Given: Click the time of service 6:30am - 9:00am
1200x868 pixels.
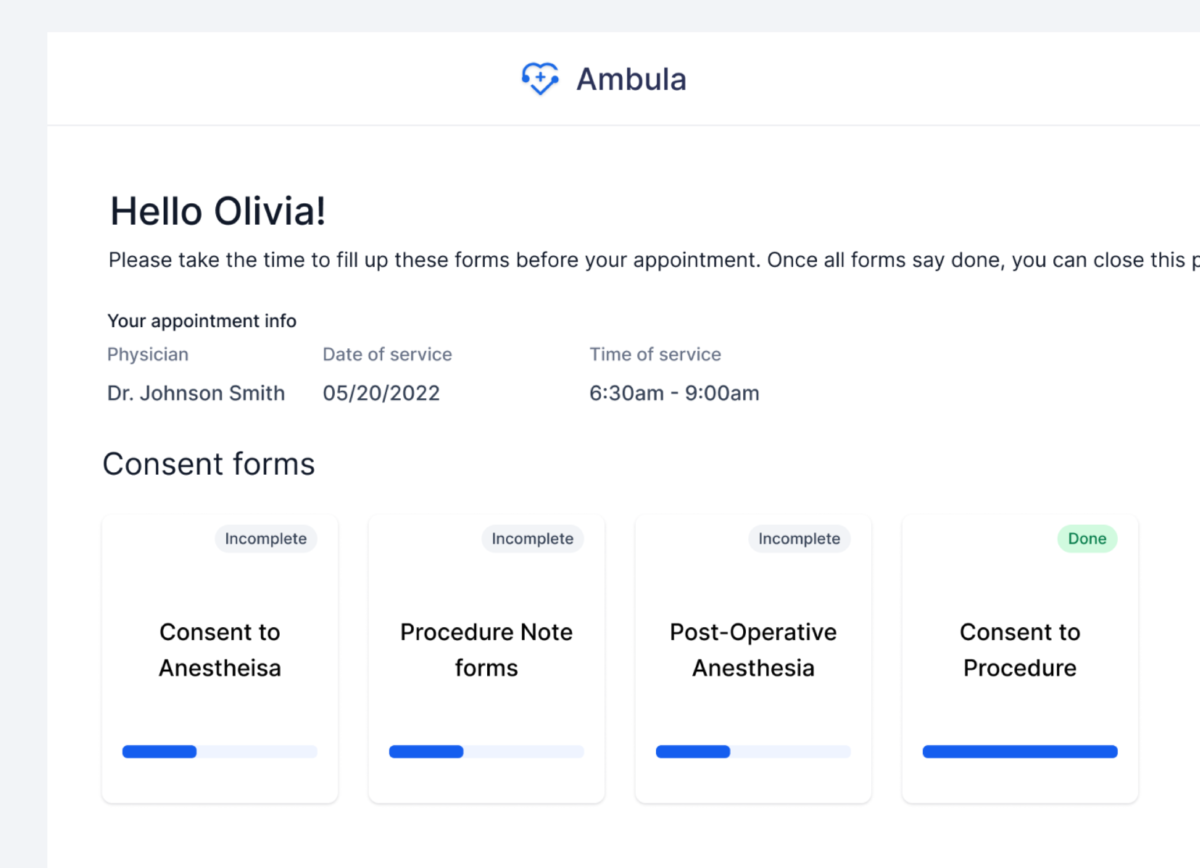Looking at the screenshot, I should tap(675, 393).
